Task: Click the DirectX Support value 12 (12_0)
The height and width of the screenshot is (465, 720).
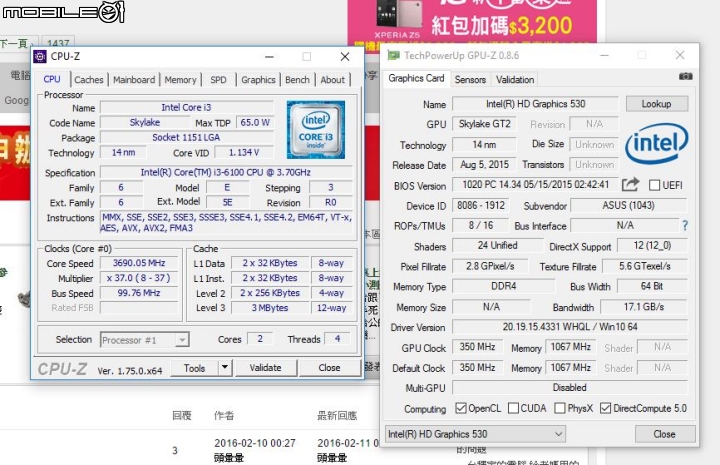Action: pos(652,246)
